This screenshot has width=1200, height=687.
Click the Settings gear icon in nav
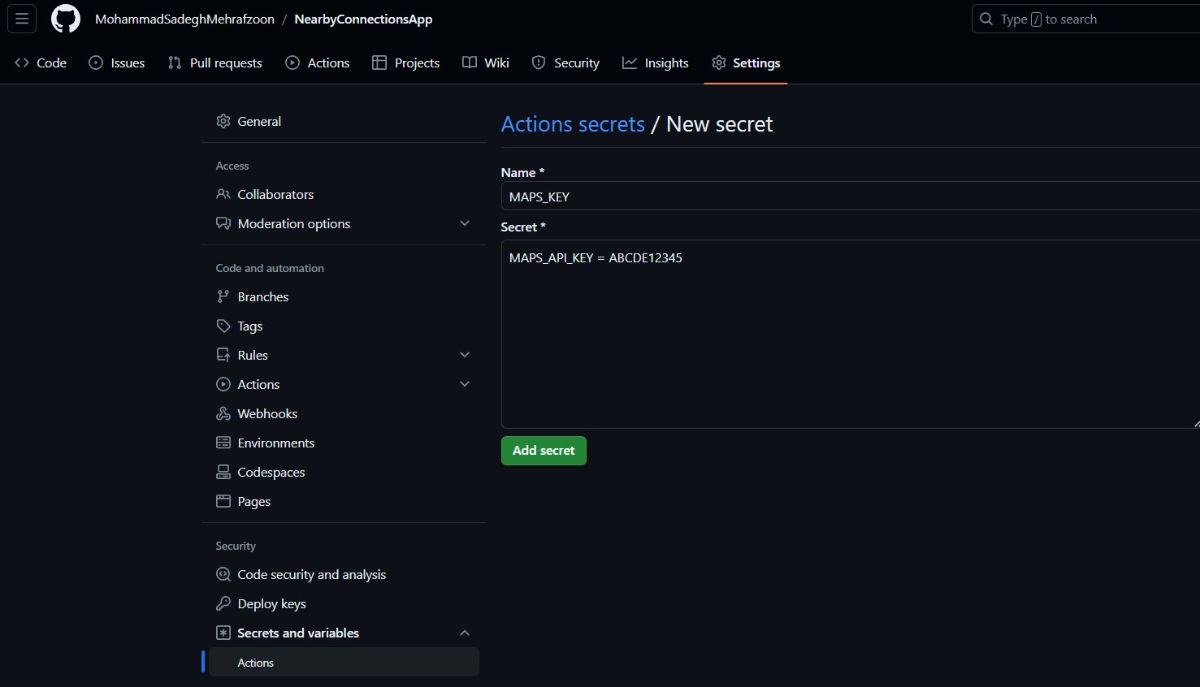click(x=718, y=63)
